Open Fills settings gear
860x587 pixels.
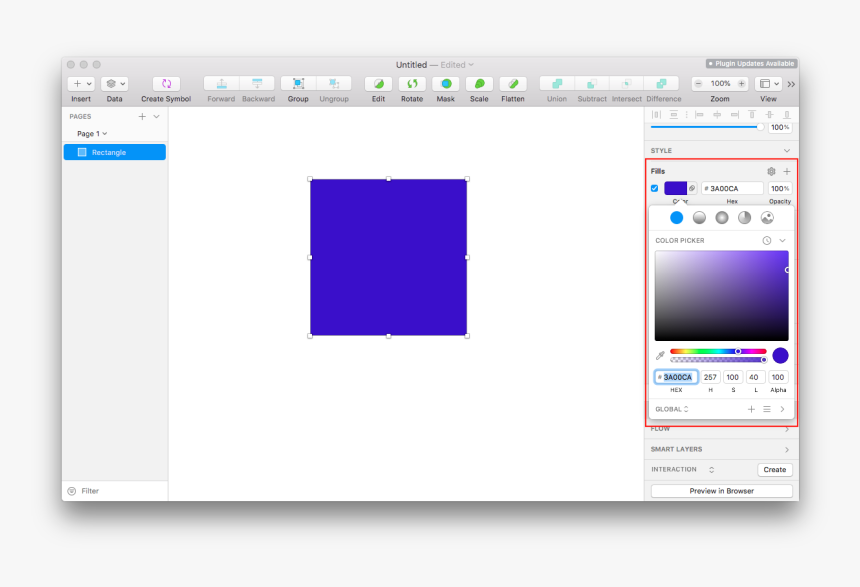coord(771,171)
